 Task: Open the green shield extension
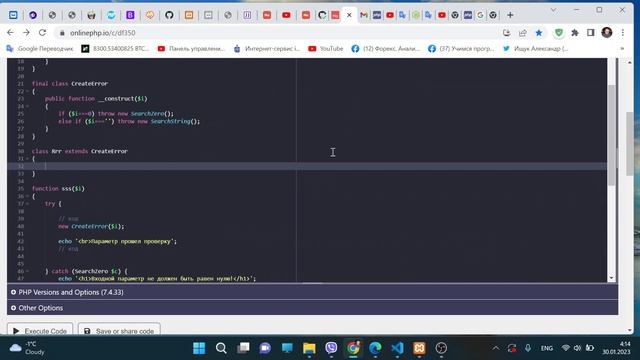pyautogui.click(x=558, y=33)
